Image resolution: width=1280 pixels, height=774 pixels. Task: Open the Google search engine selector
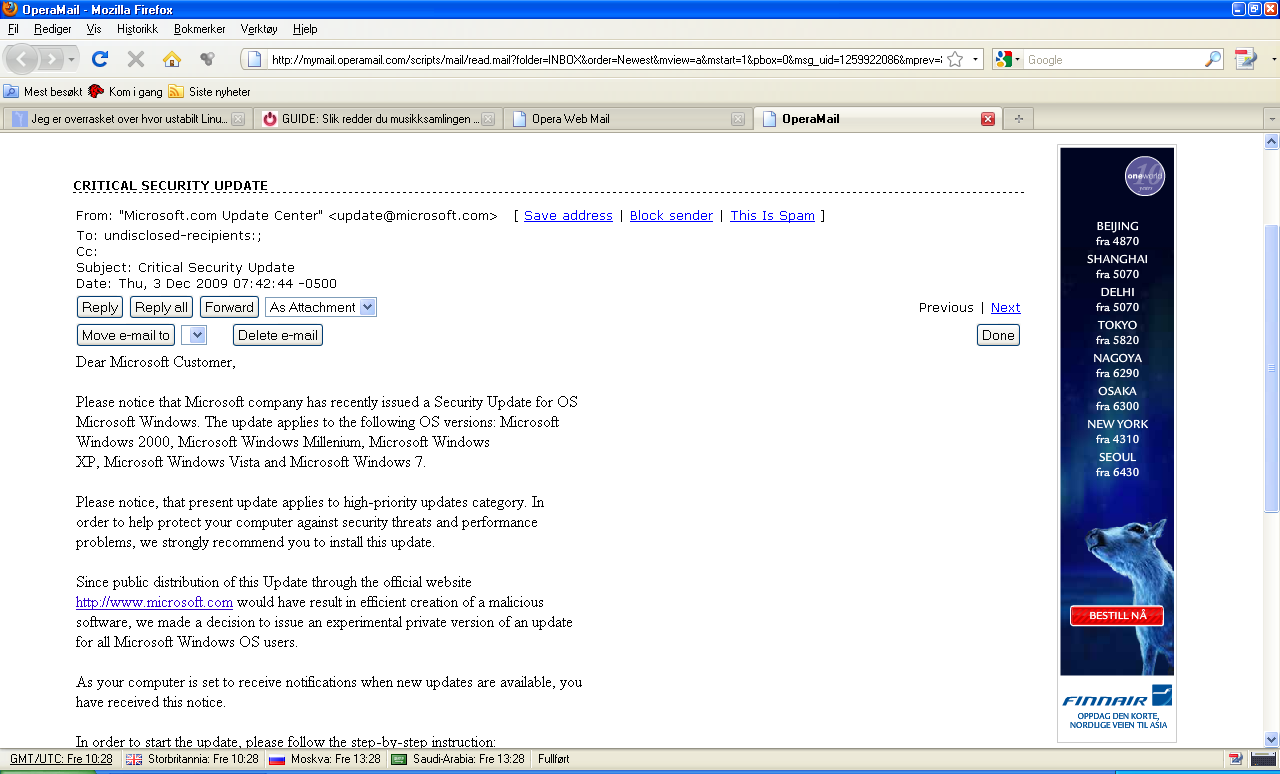point(1008,59)
